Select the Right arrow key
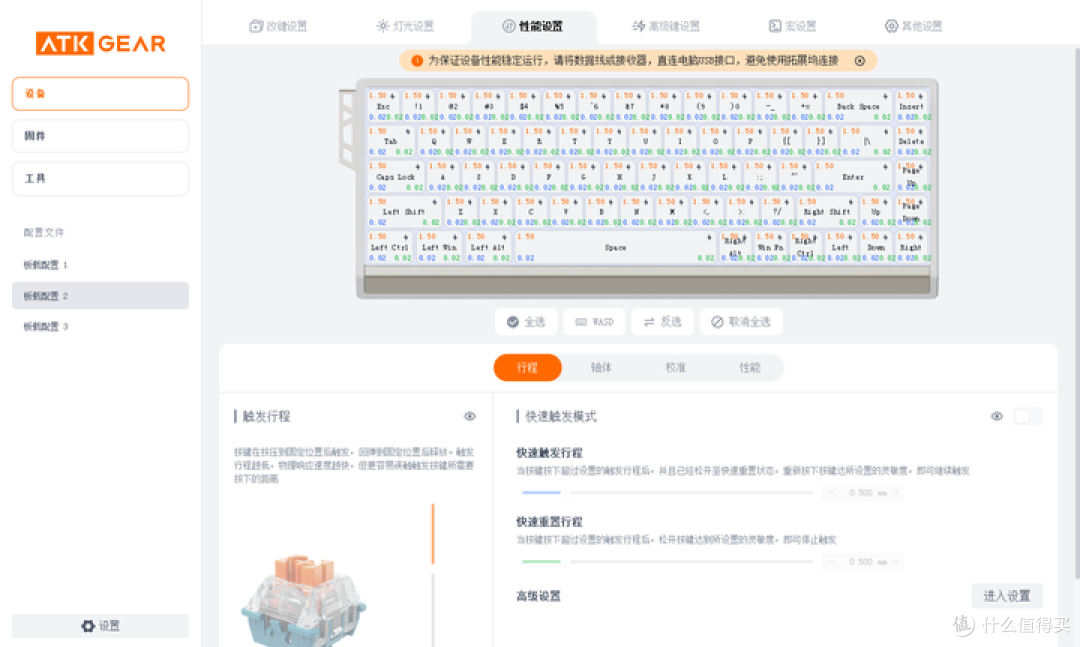This screenshot has height=647, width=1080. point(912,247)
